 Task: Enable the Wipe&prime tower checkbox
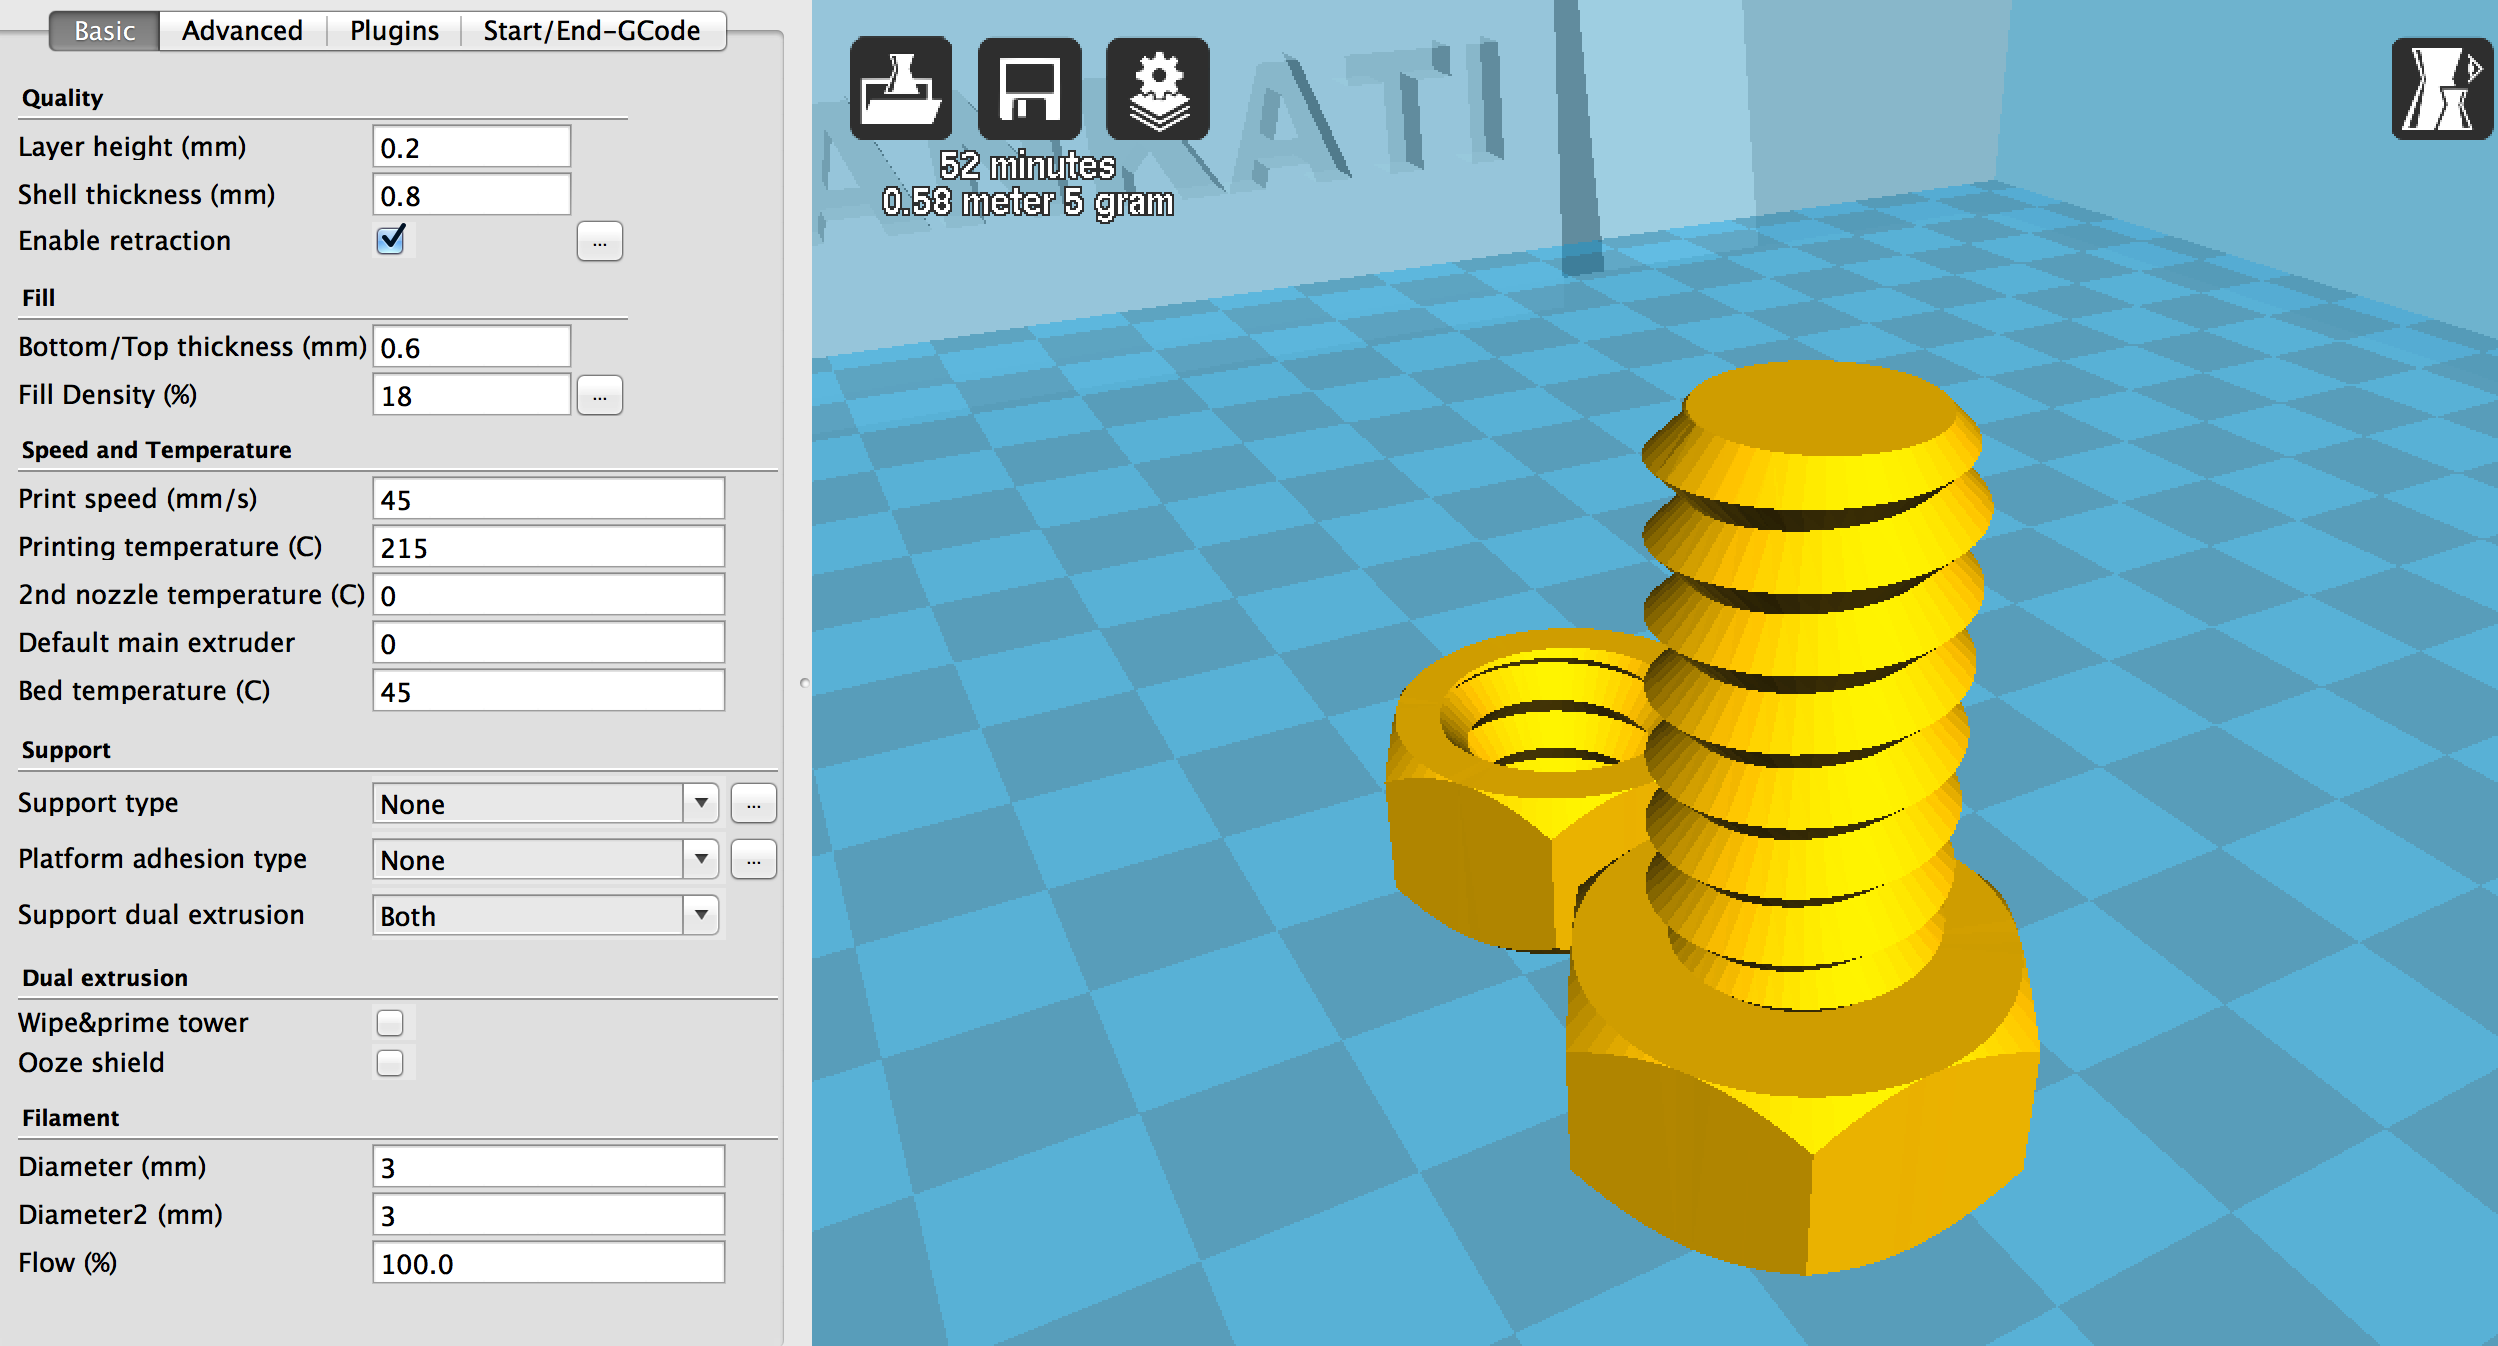[390, 1022]
